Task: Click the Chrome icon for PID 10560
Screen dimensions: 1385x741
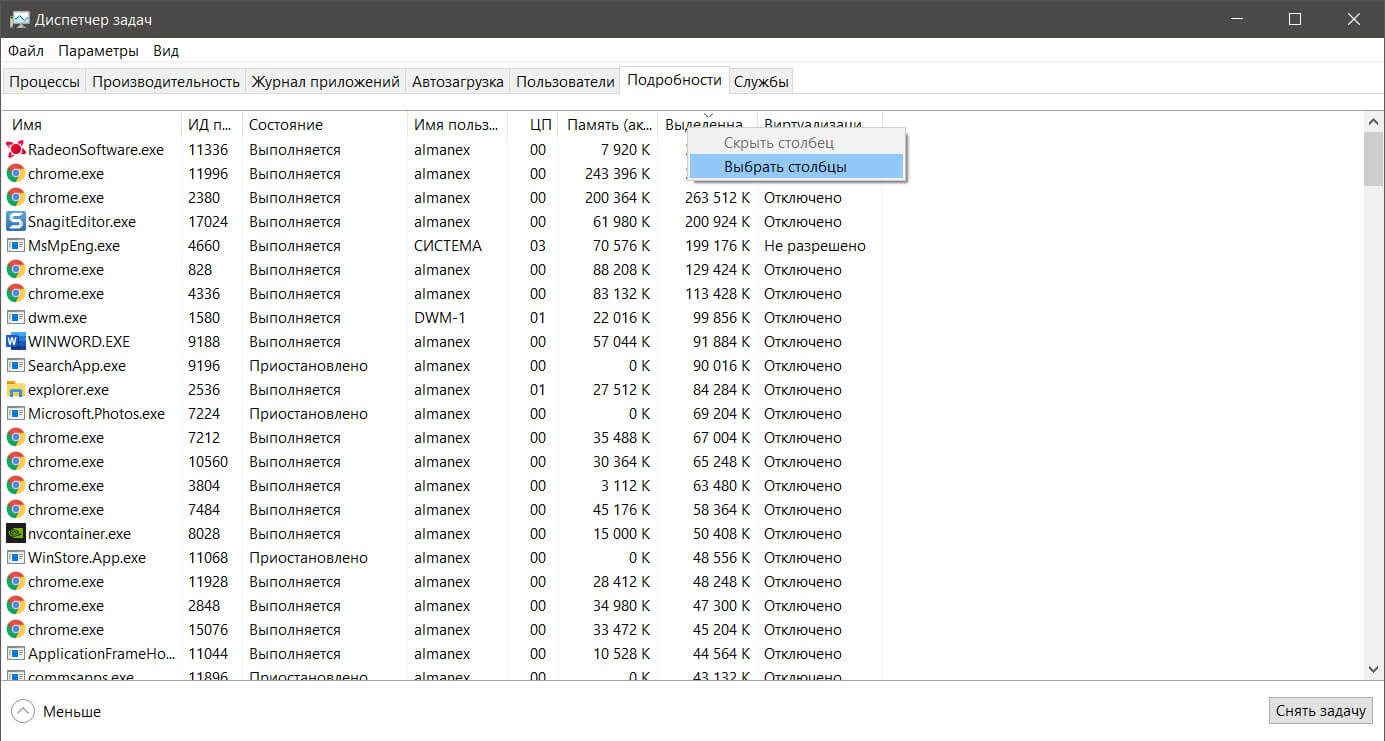Action: pos(16,462)
